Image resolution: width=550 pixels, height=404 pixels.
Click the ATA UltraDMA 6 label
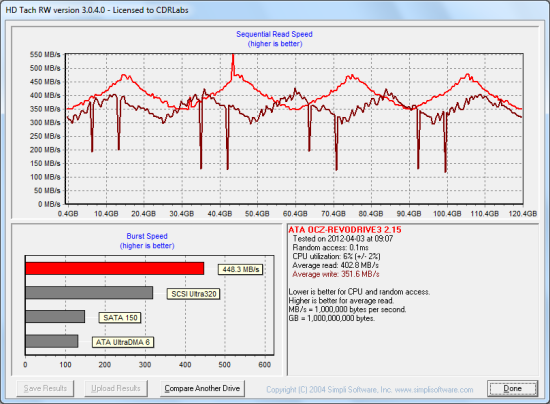[x=123, y=342]
